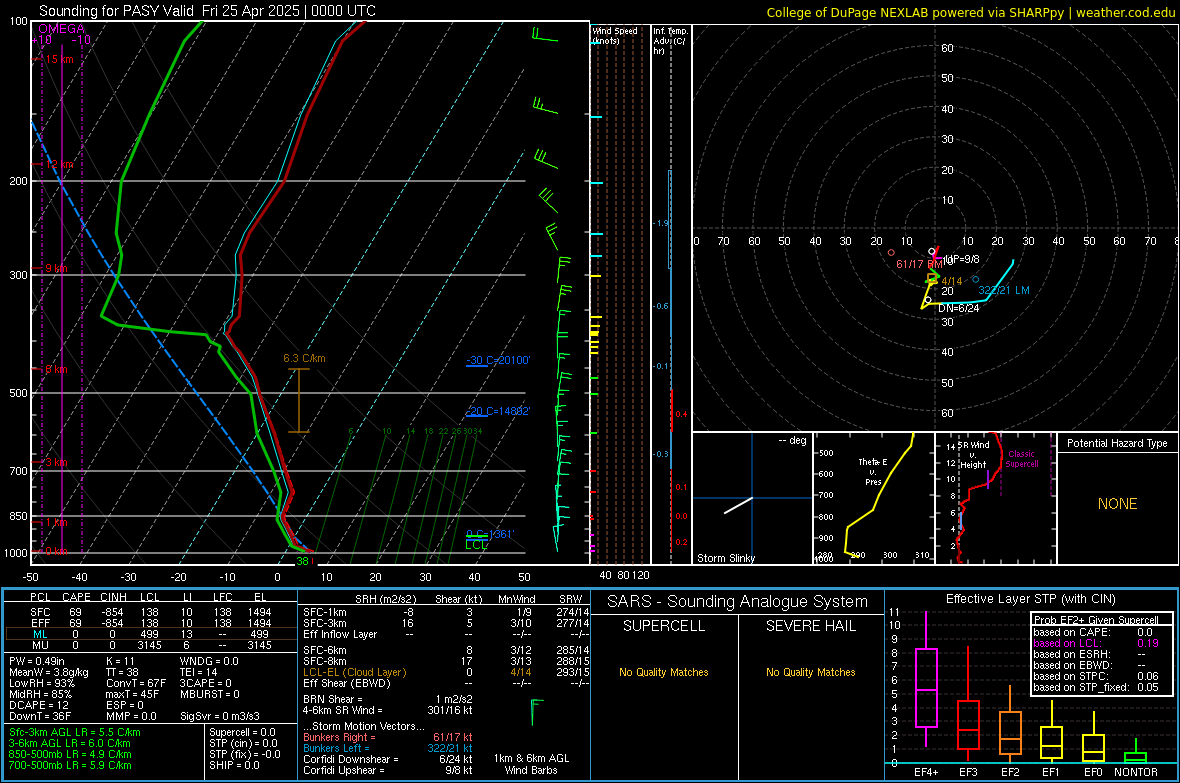The height and width of the screenshot is (783, 1180).
Task: Click 'No Quality Matches' under SUPERCELL
Action: pos(664,672)
